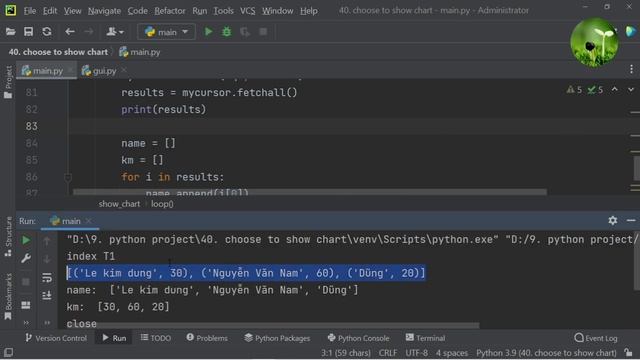Open the Help menu
The image size is (640, 360).
click(x=309, y=11)
